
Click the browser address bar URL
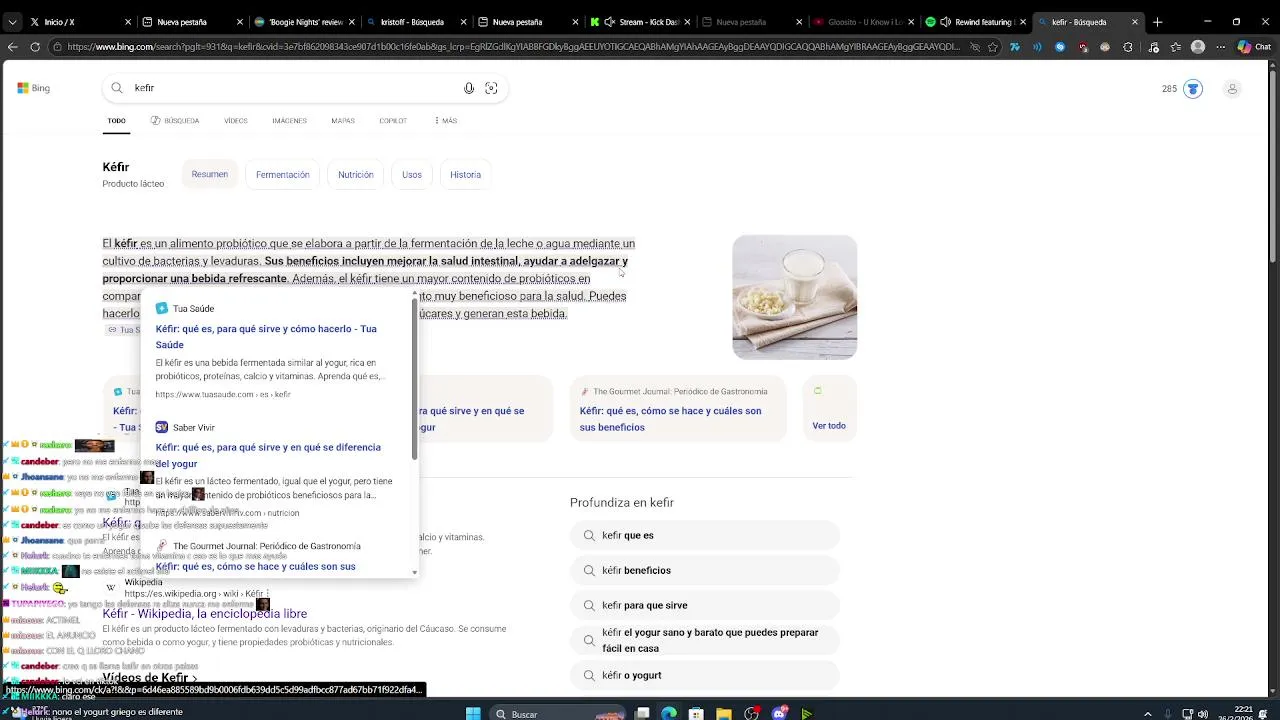512,47
